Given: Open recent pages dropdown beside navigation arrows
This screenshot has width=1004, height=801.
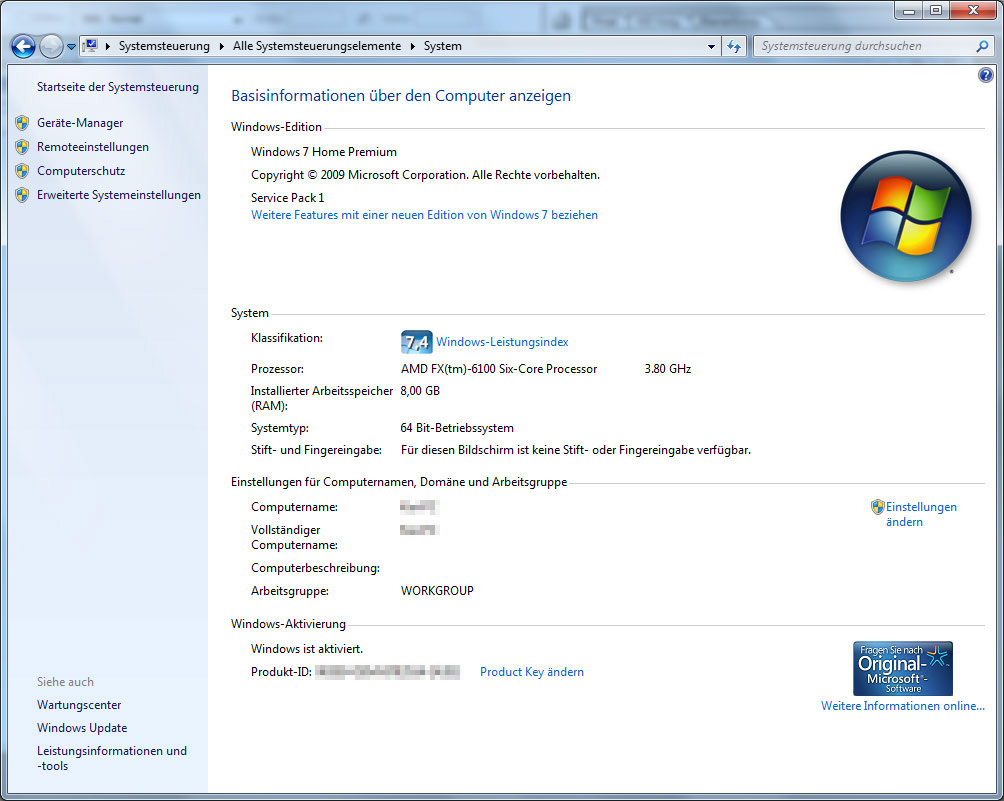Looking at the screenshot, I should click(x=71, y=47).
